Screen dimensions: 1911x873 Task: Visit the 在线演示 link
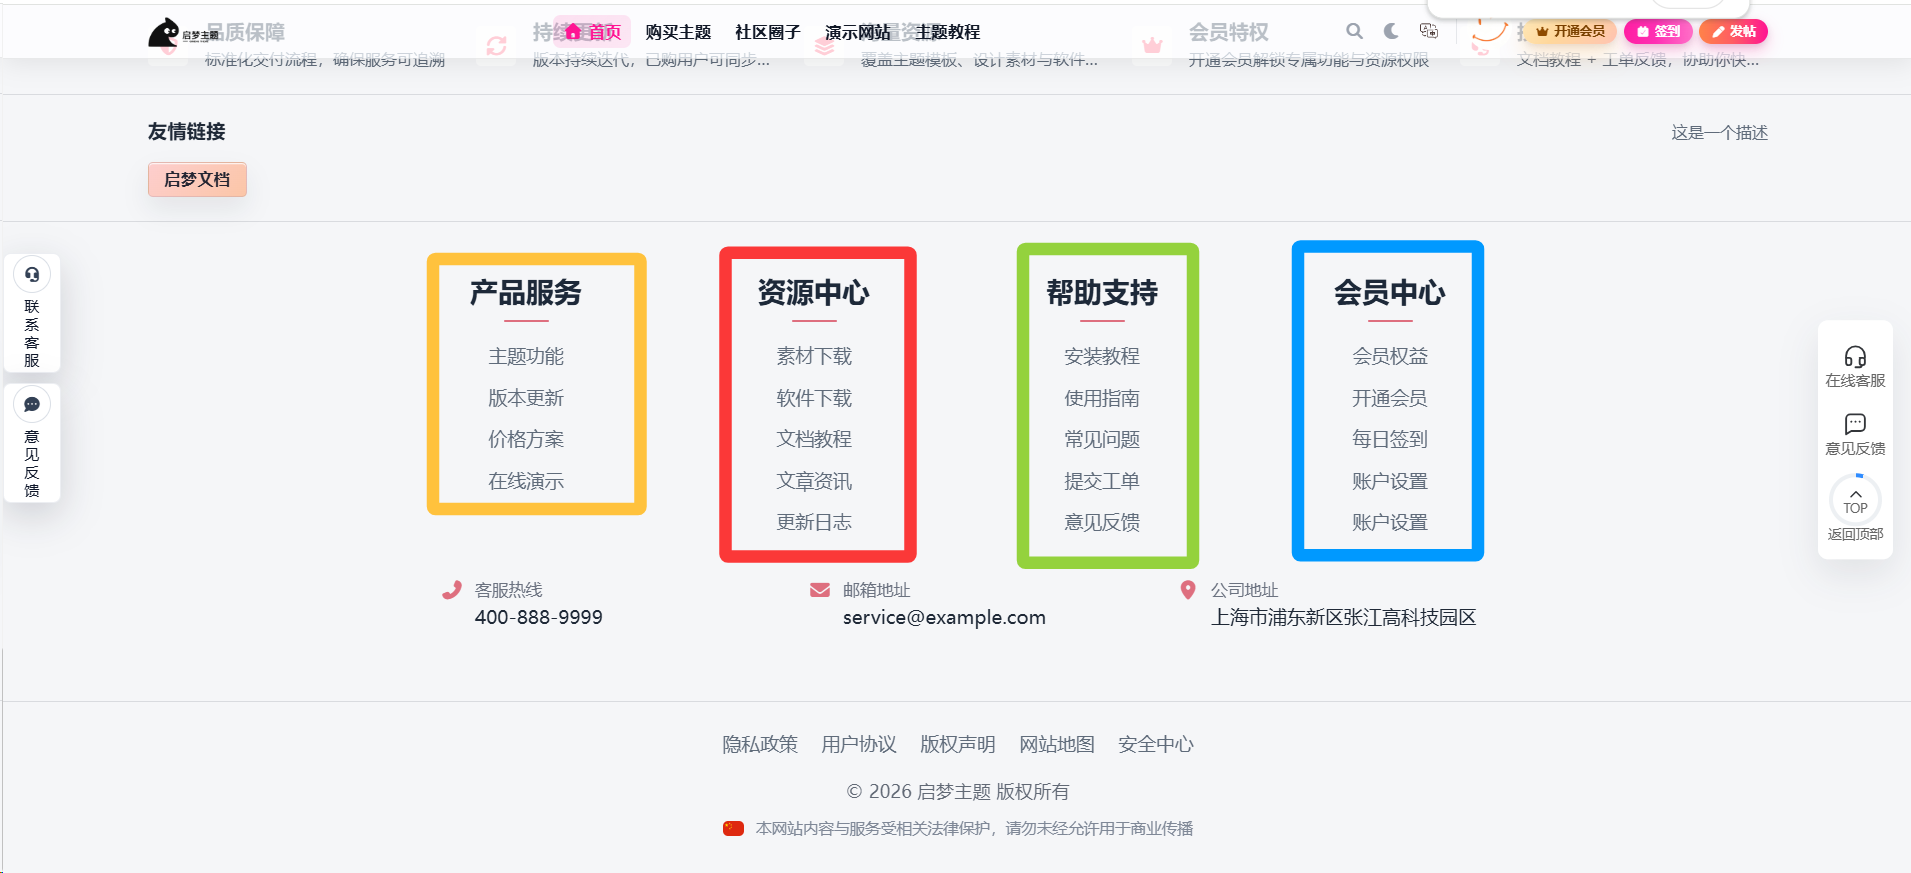[526, 481]
